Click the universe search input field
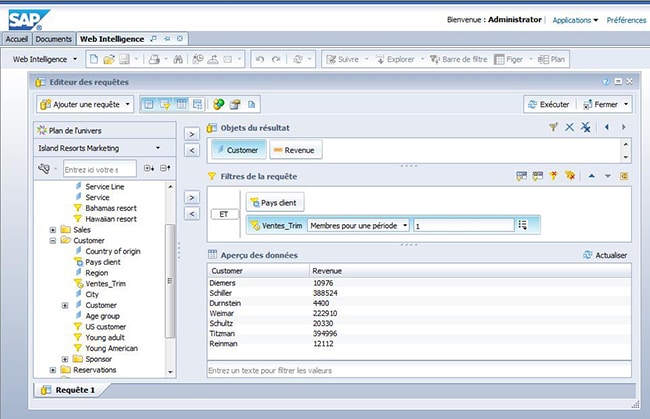Viewport: 650px width, 419px height. click(x=99, y=170)
